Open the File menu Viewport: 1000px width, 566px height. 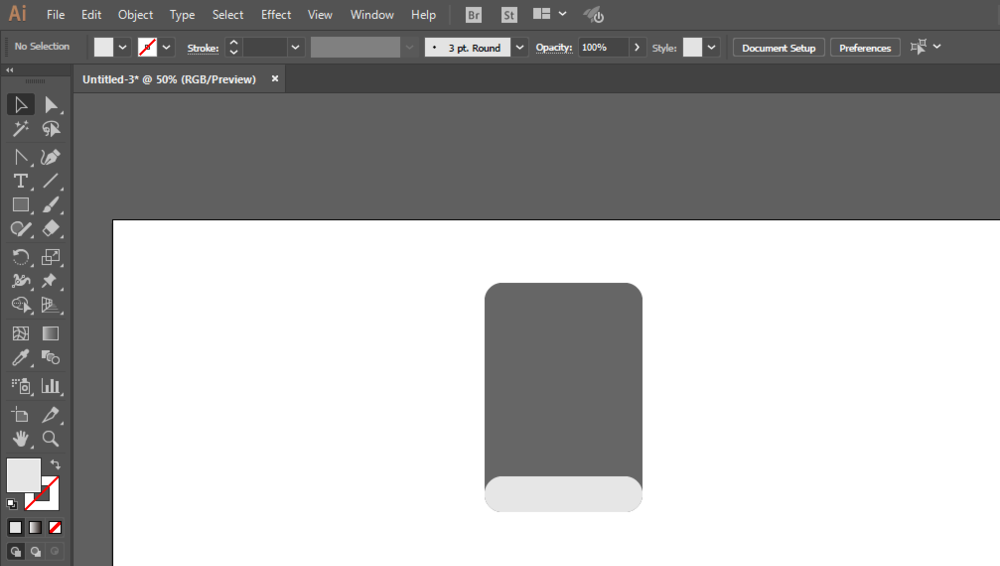coord(55,15)
